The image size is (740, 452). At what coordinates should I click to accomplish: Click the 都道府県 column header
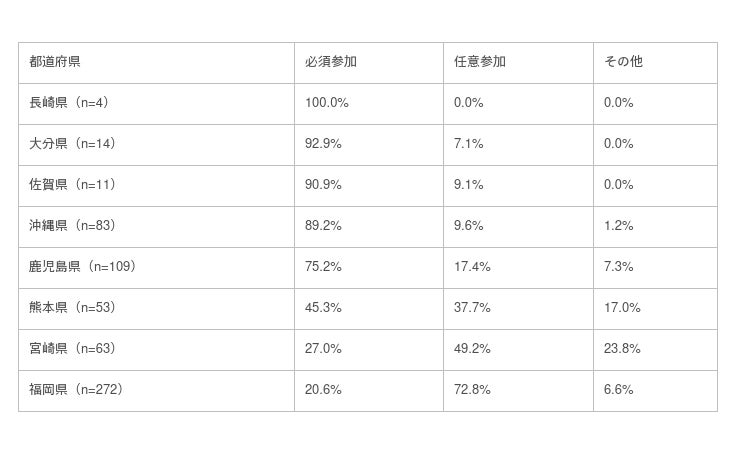55,62
